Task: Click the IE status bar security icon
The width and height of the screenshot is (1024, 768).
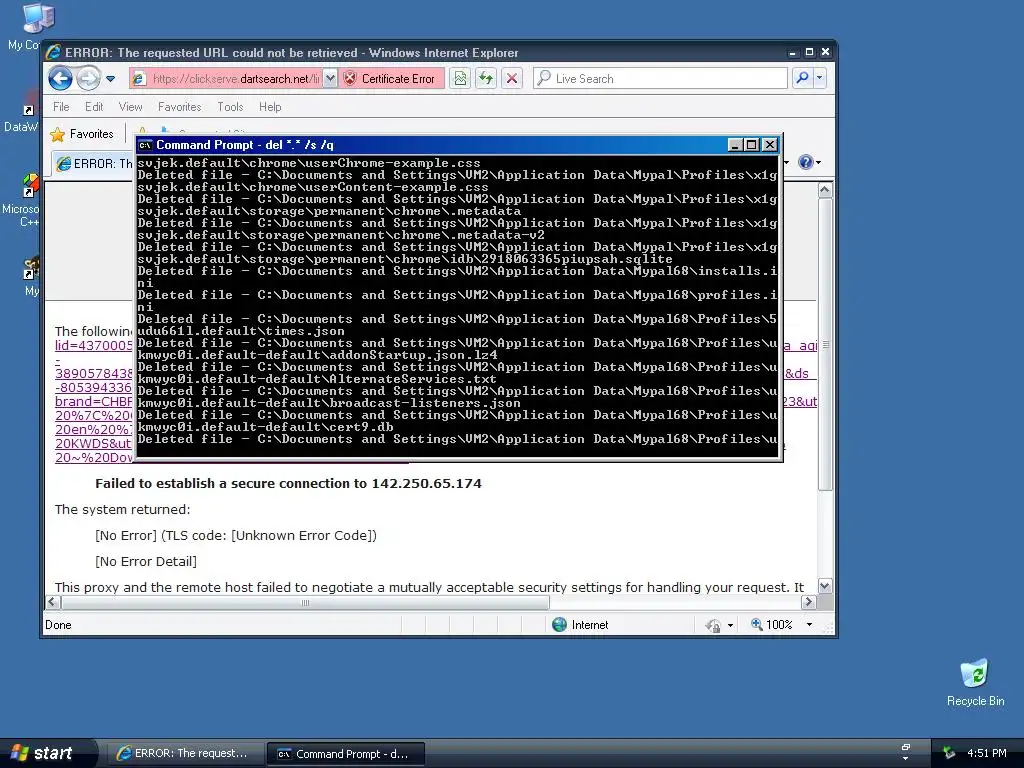Action: click(x=712, y=626)
